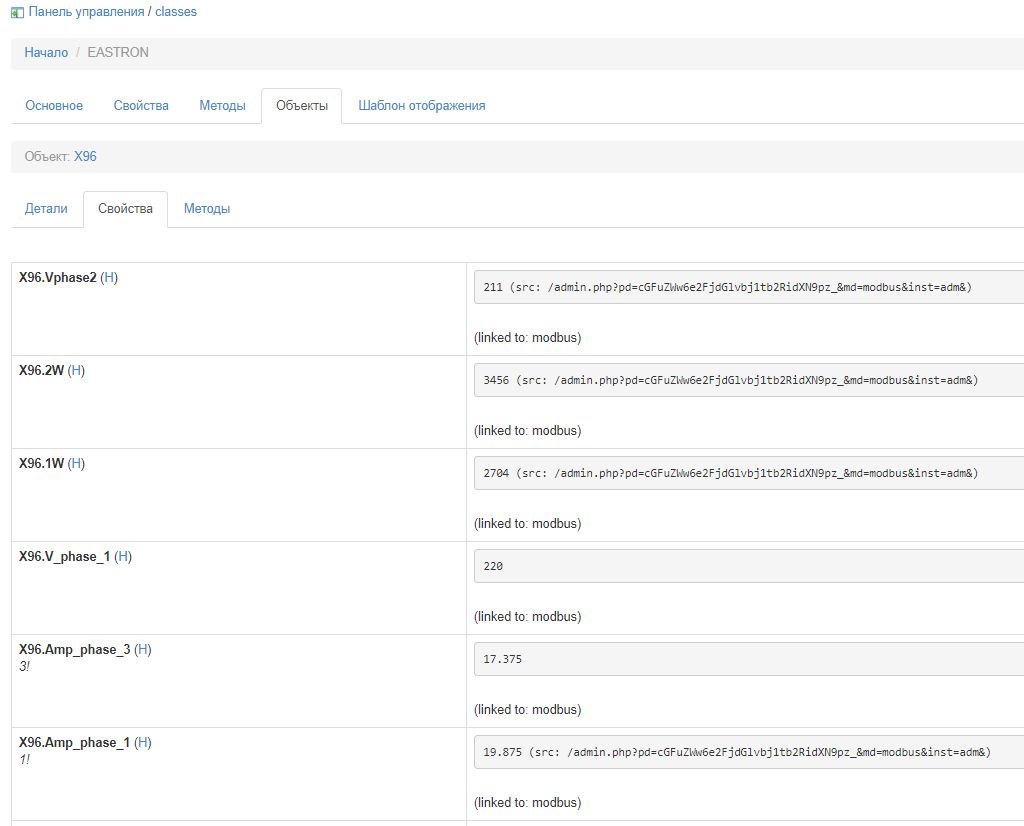Open history (H) for X96.Amp_phase_1

pyautogui.click(x=143, y=742)
